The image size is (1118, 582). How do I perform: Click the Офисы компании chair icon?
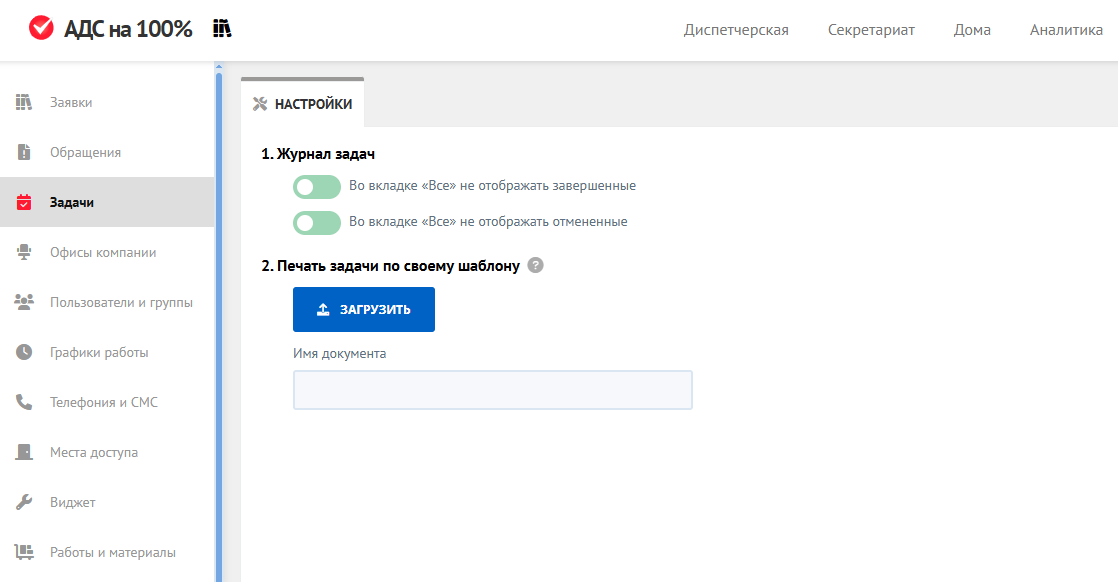pos(24,252)
